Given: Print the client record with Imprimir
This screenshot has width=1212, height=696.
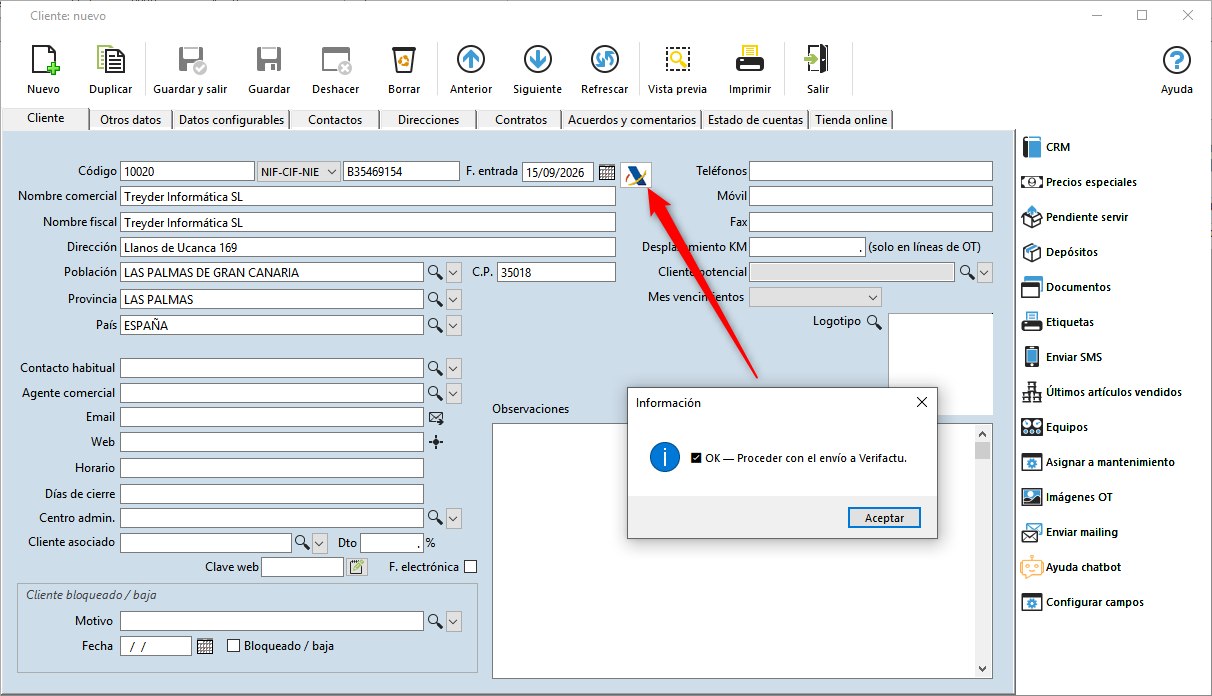Looking at the screenshot, I should [750, 69].
